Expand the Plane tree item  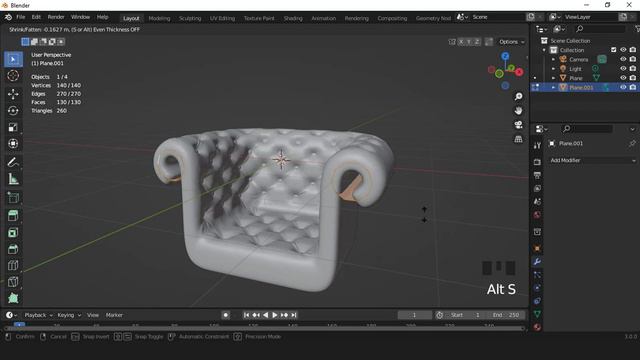coord(553,78)
